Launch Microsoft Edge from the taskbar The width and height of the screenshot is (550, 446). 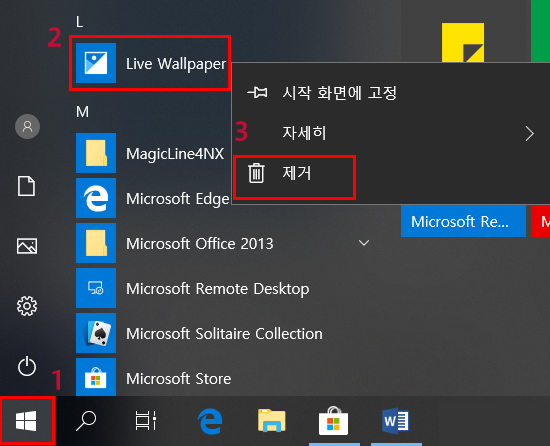coord(210,421)
